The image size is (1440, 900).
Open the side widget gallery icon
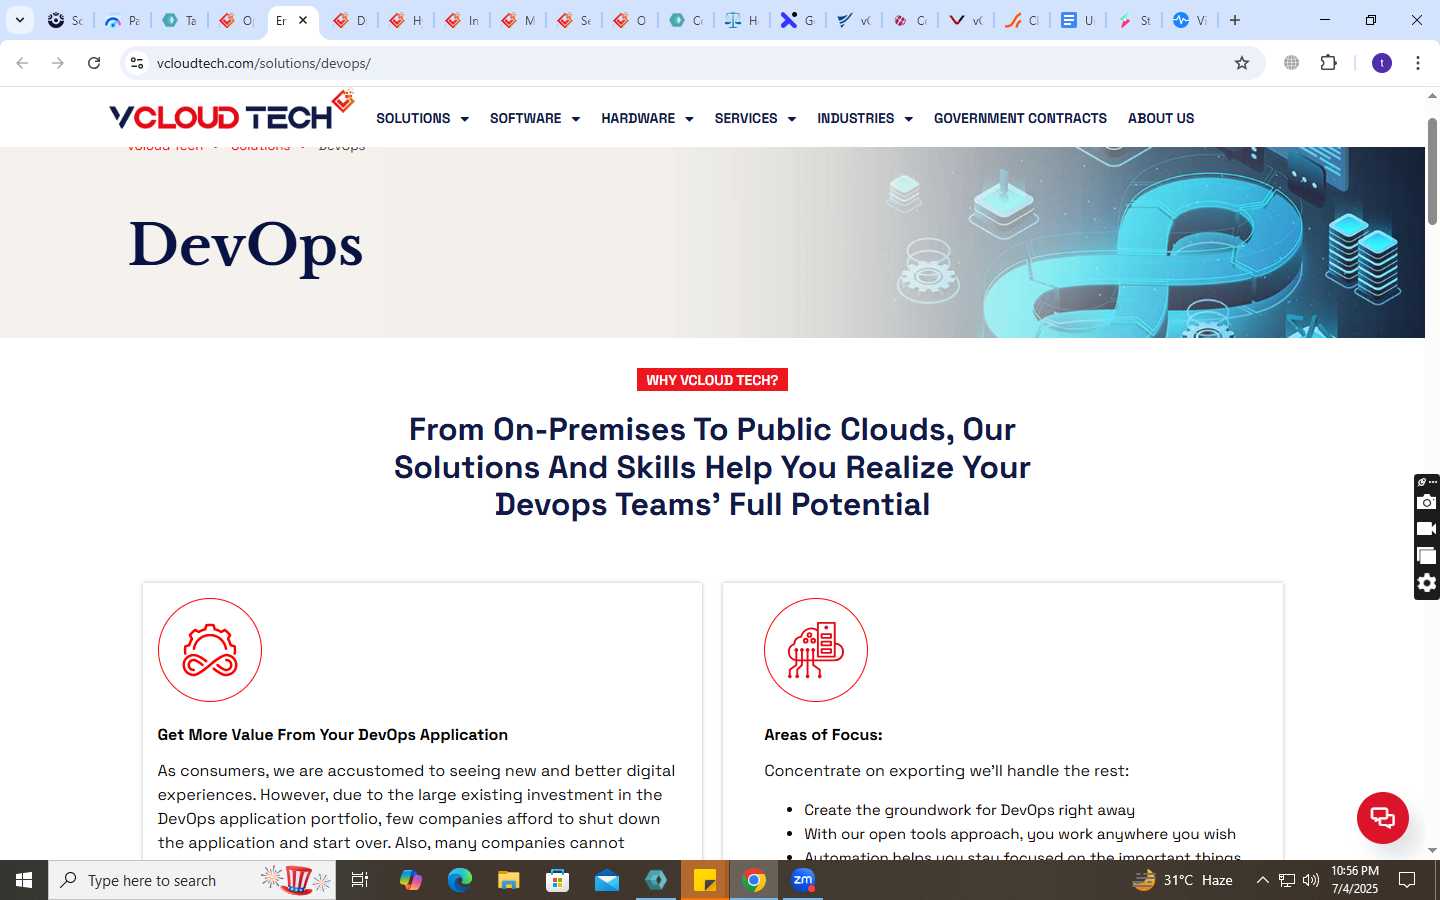[1427, 556]
